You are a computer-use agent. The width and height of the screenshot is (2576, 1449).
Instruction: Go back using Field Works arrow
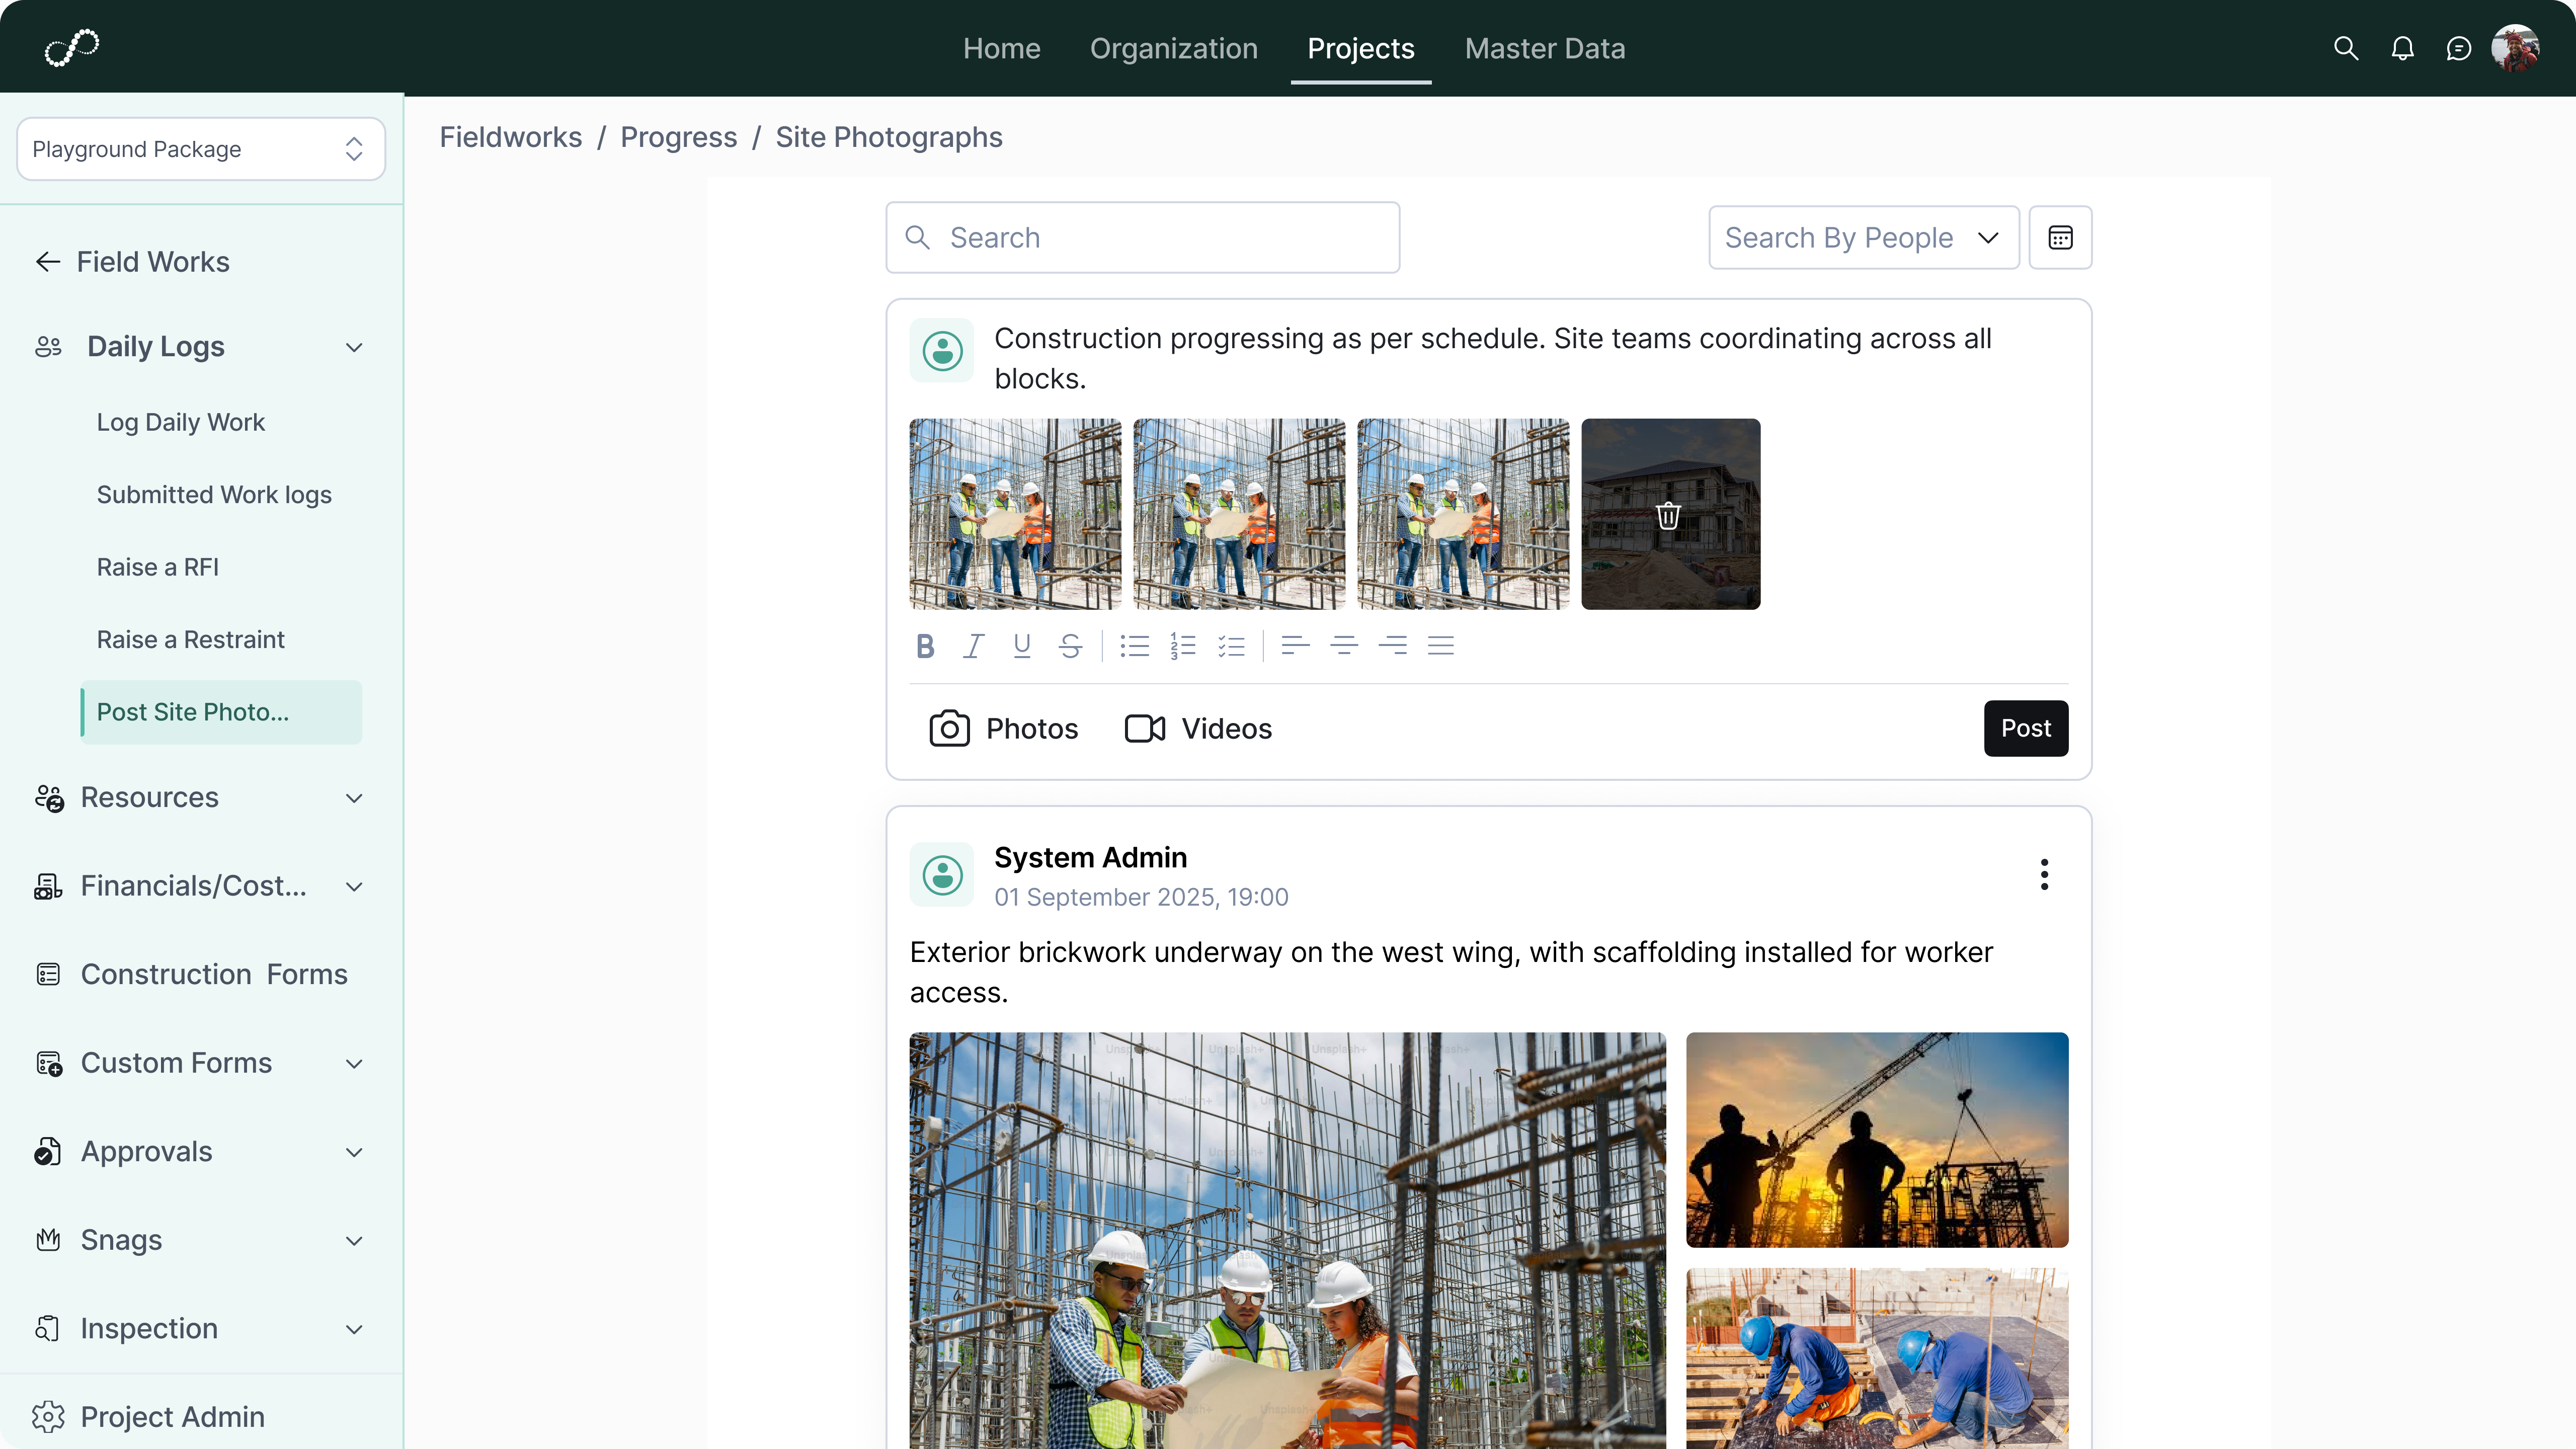pyautogui.click(x=48, y=262)
